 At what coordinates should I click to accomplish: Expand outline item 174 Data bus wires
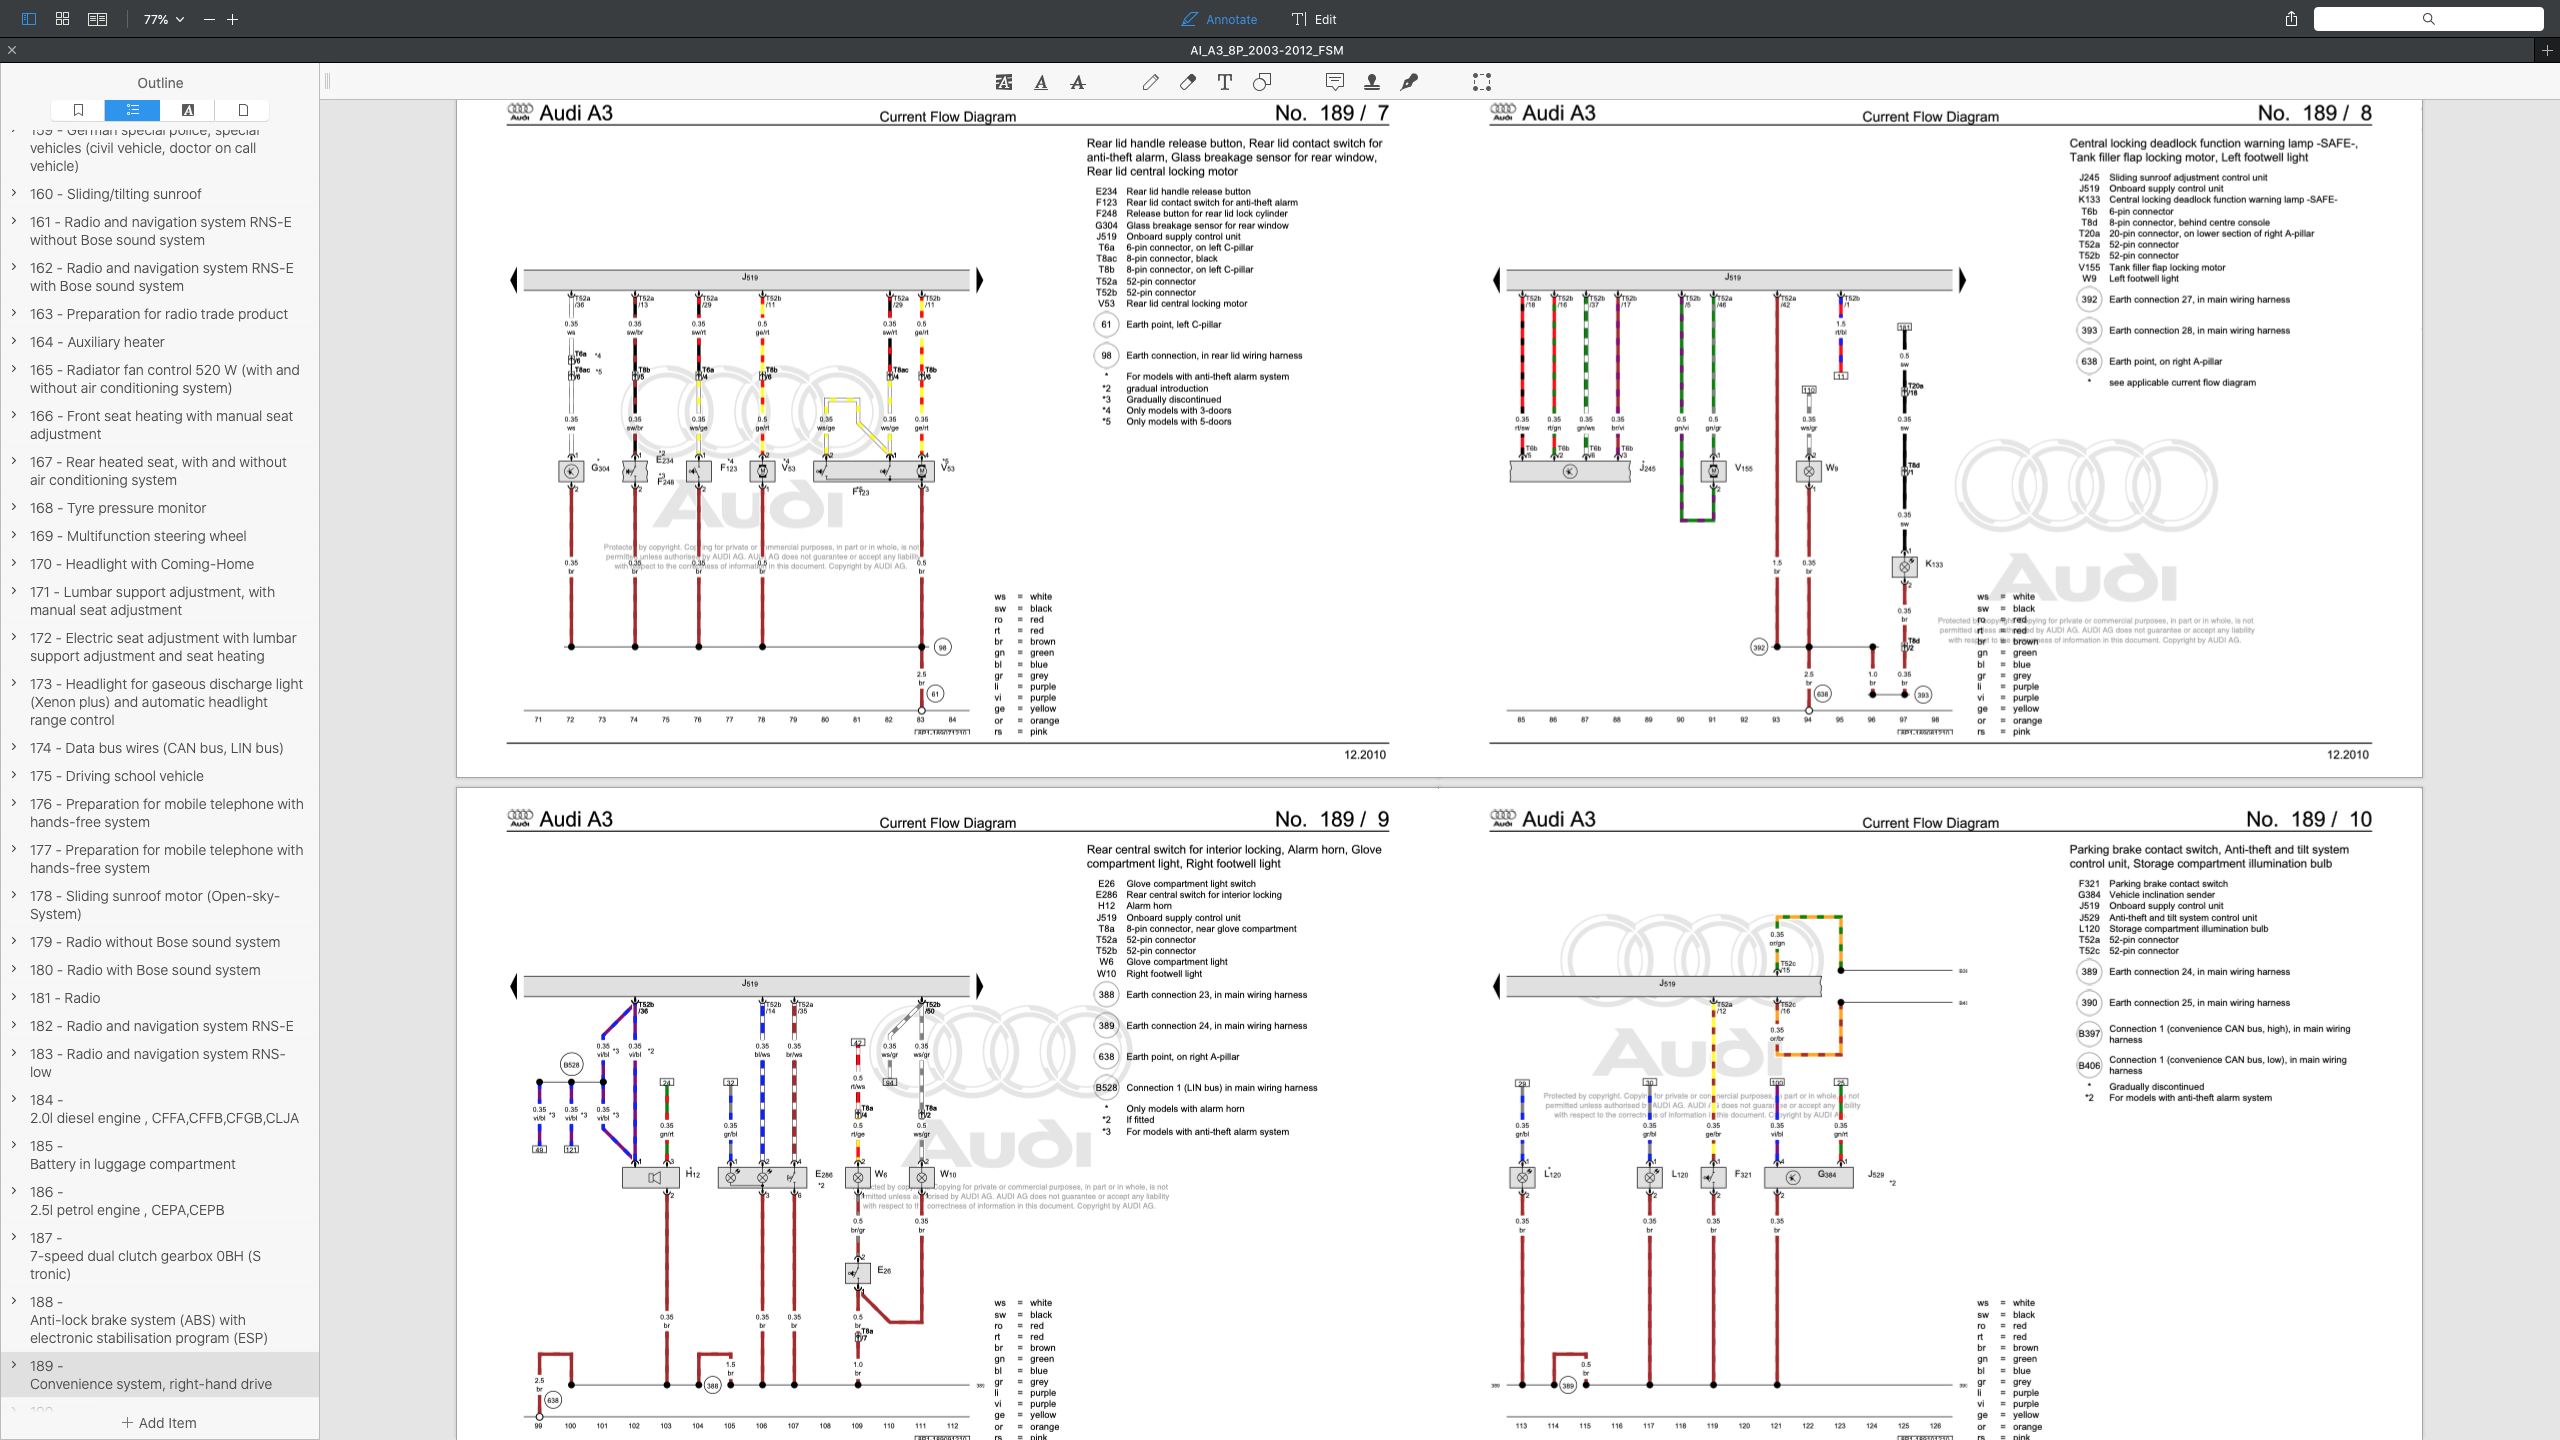pos(14,747)
